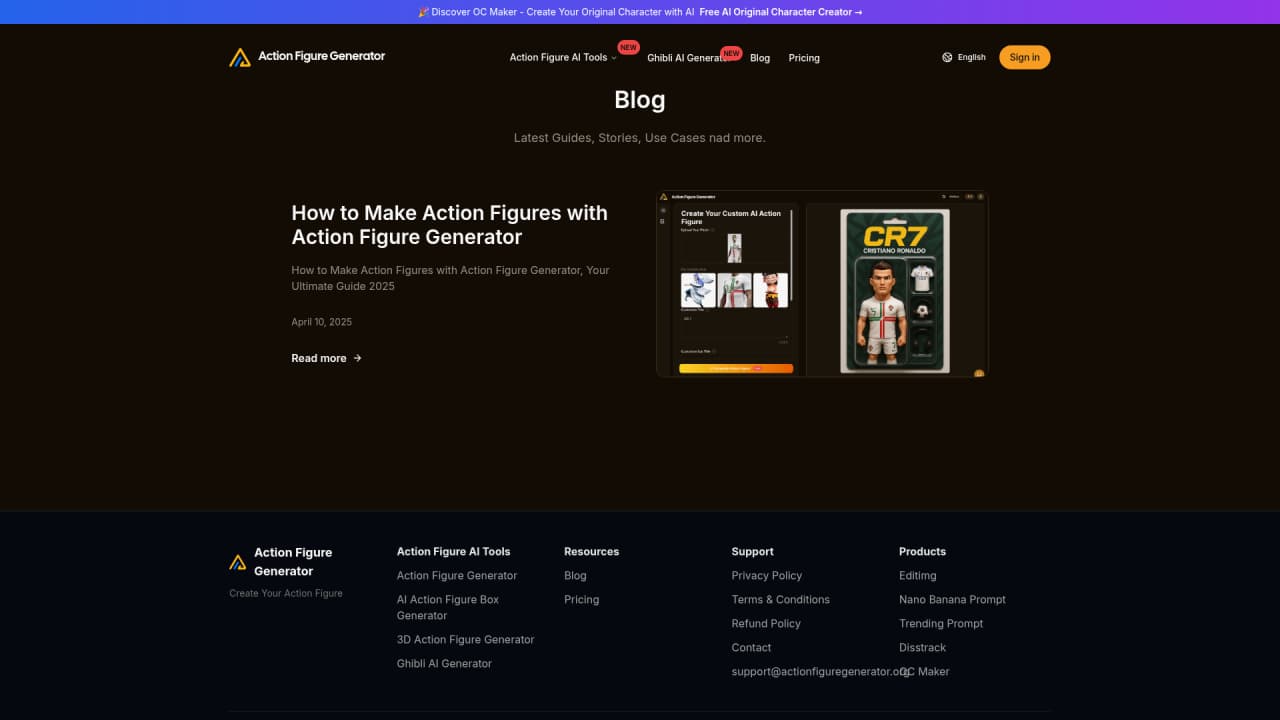Open Trending Prompt footer link
Image resolution: width=1280 pixels, height=720 pixels.
(x=941, y=624)
